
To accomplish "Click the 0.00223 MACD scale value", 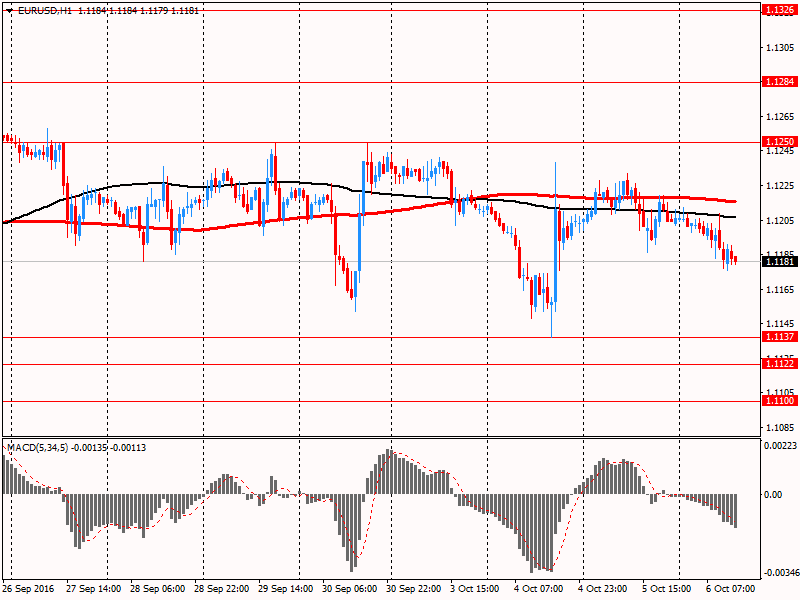I will [781, 446].
